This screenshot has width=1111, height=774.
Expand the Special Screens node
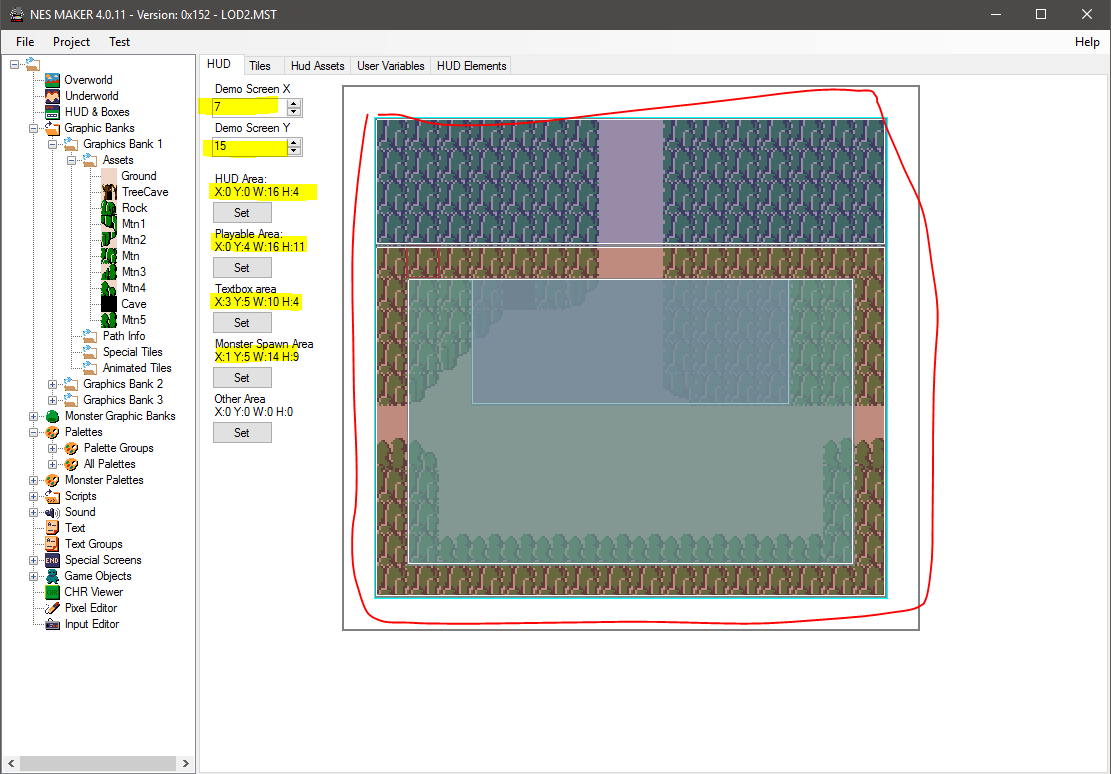pyautogui.click(x=33, y=560)
